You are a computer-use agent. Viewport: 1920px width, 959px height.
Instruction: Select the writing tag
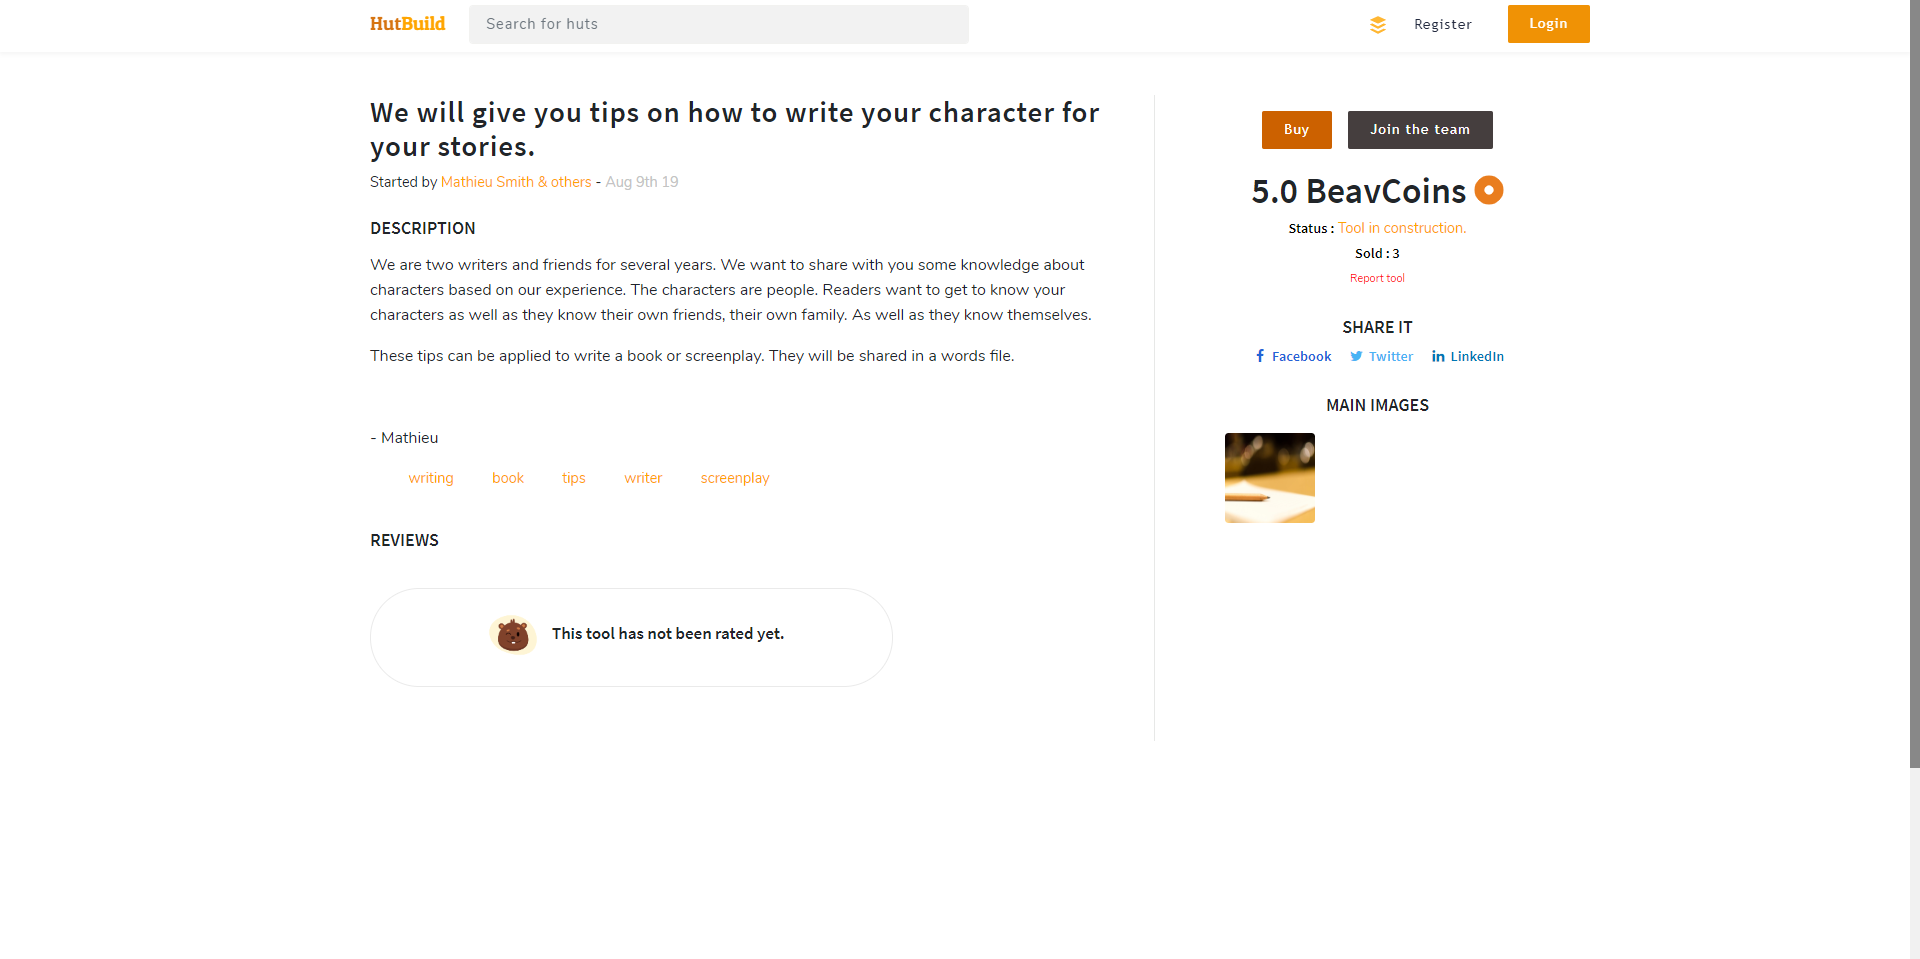tap(431, 478)
